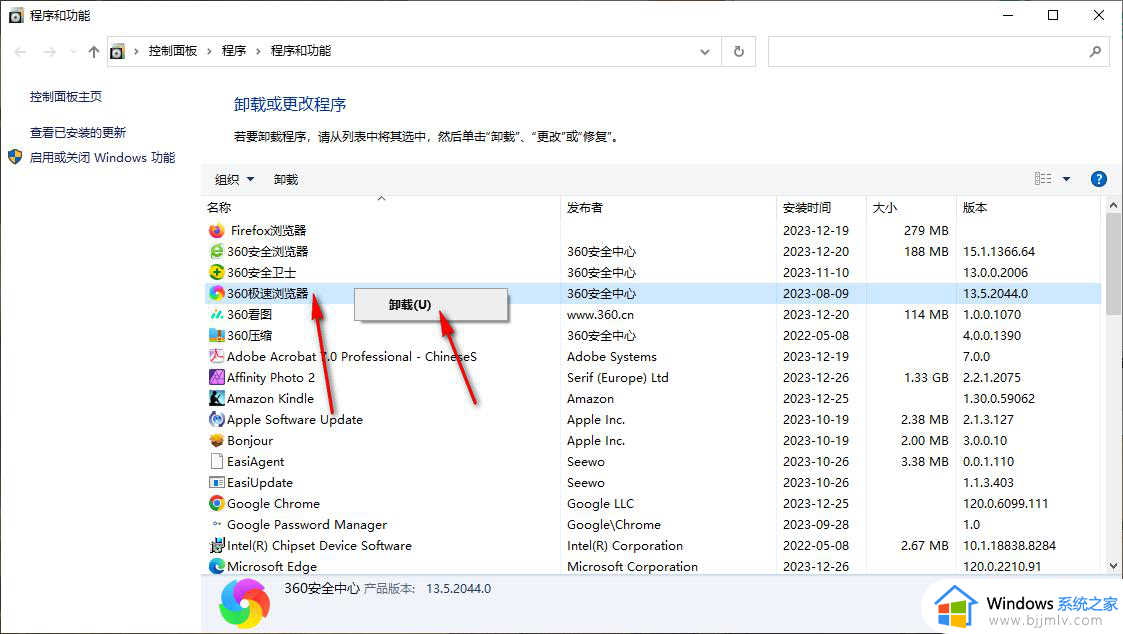
Task: Click the EasiAgent blank file icon
Action: 216,461
